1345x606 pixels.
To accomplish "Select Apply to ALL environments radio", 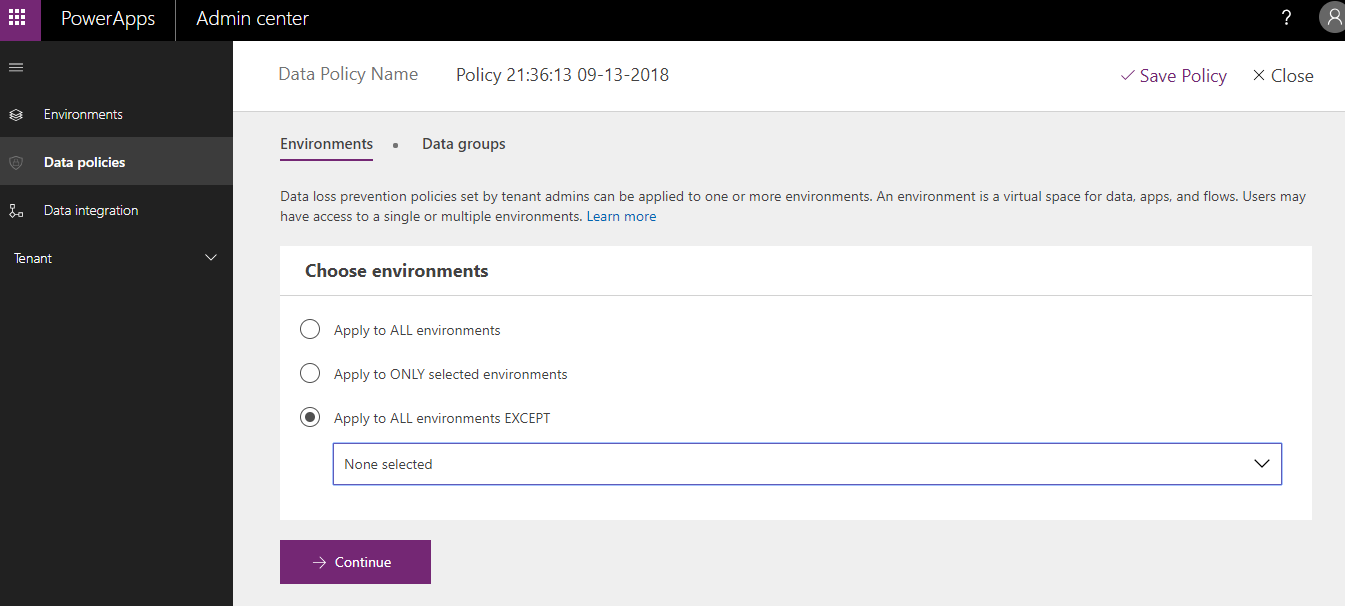I will [310, 329].
